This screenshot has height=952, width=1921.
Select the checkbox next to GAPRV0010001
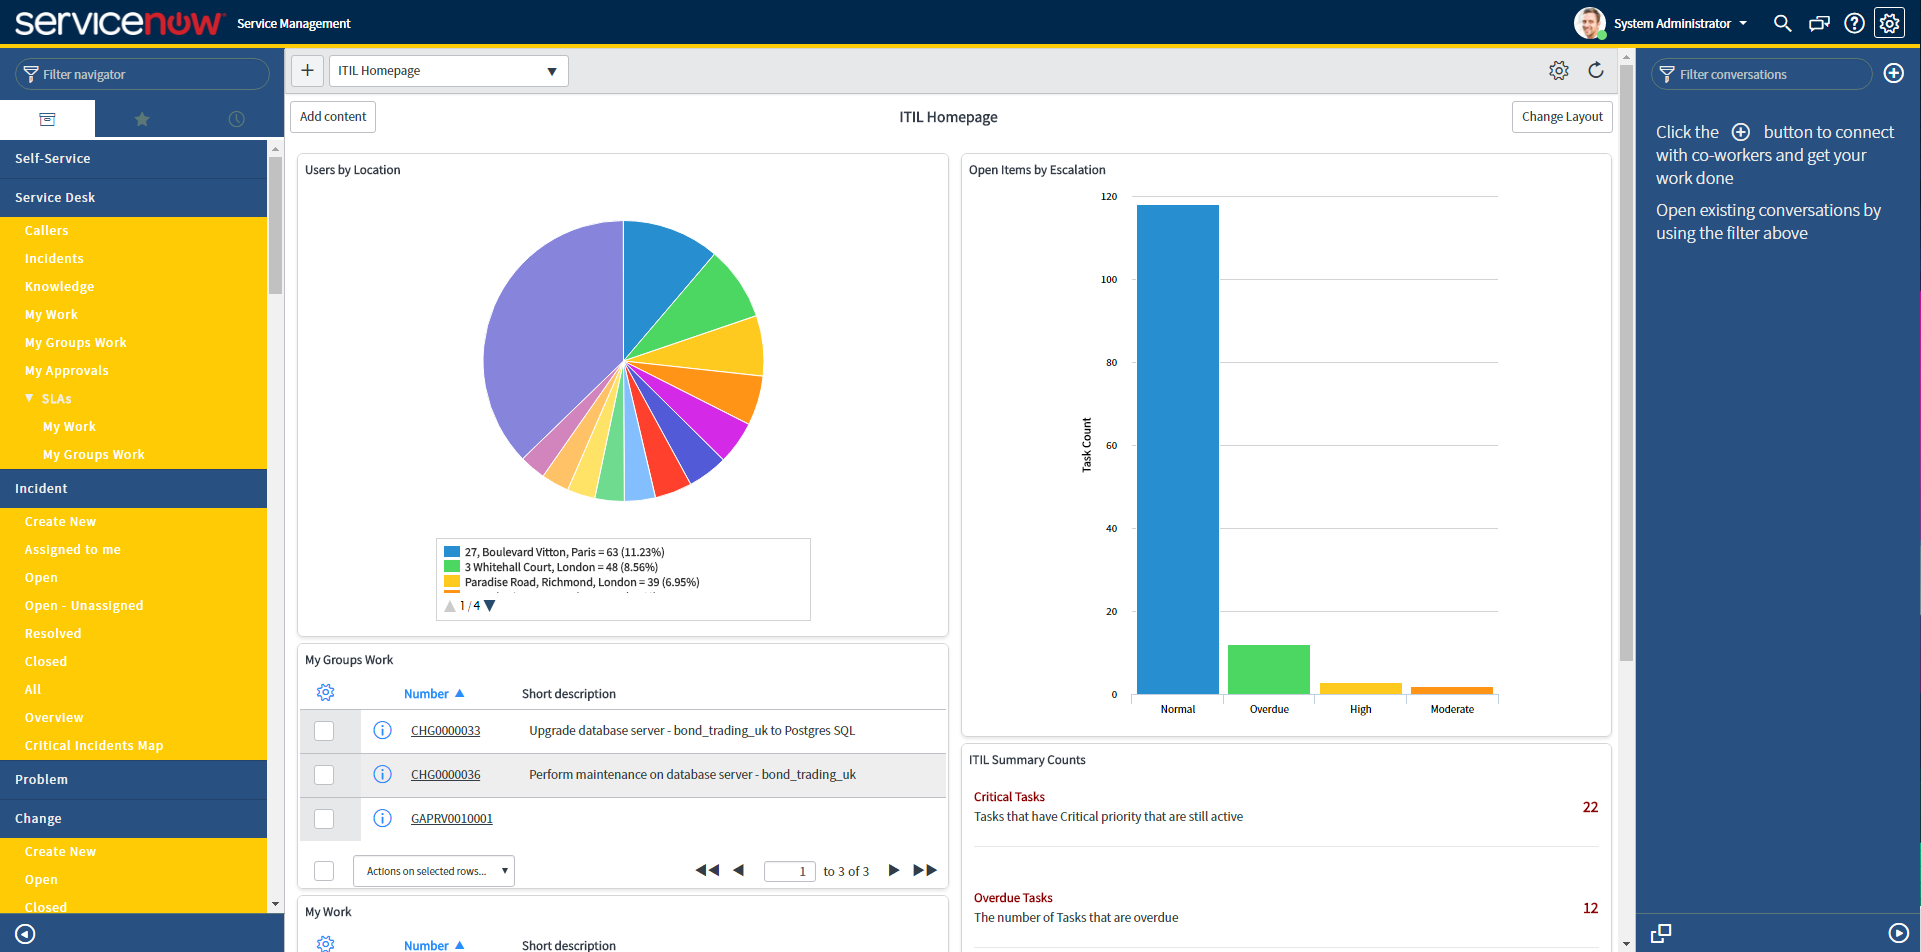(x=324, y=818)
